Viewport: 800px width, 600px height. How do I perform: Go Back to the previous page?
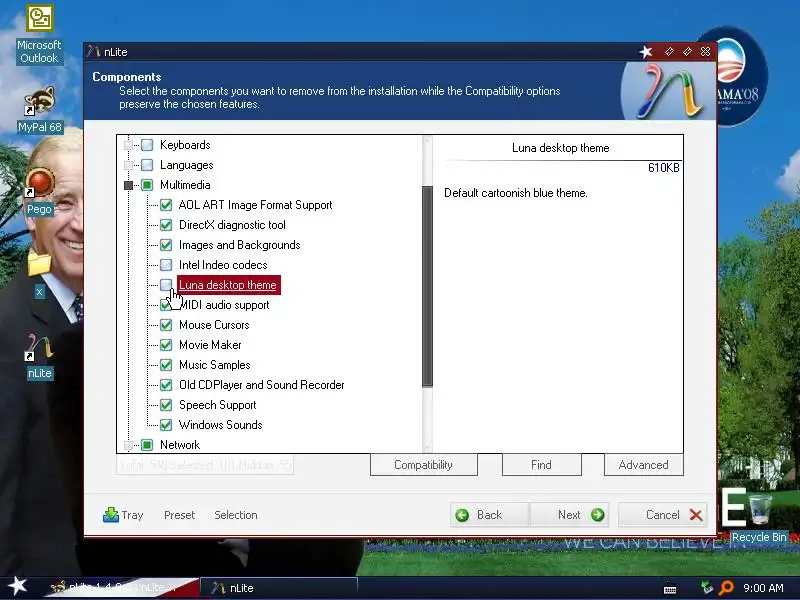[x=489, y=515]
